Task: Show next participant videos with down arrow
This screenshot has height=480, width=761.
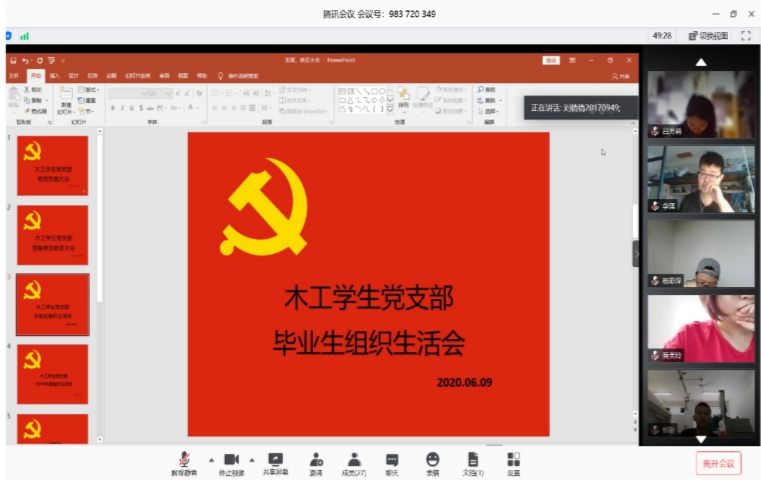Action: point(701,439)
